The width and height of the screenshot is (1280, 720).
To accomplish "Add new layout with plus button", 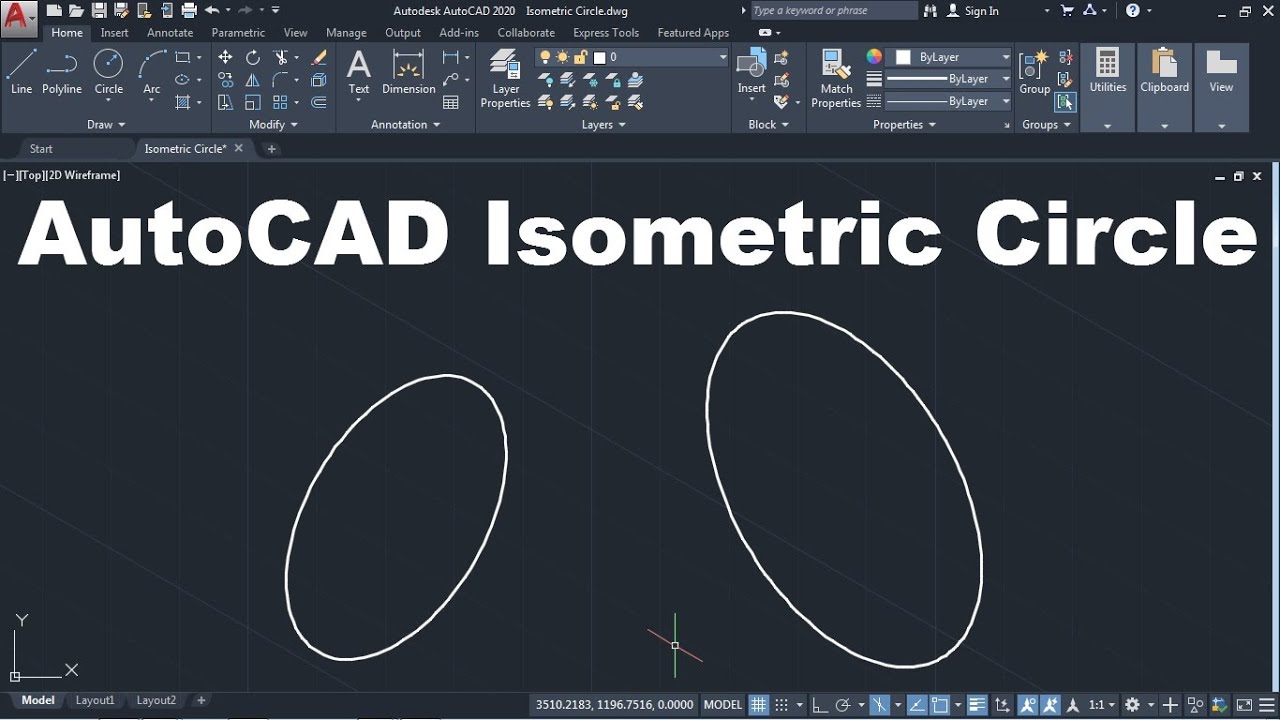I will point(201,701).
